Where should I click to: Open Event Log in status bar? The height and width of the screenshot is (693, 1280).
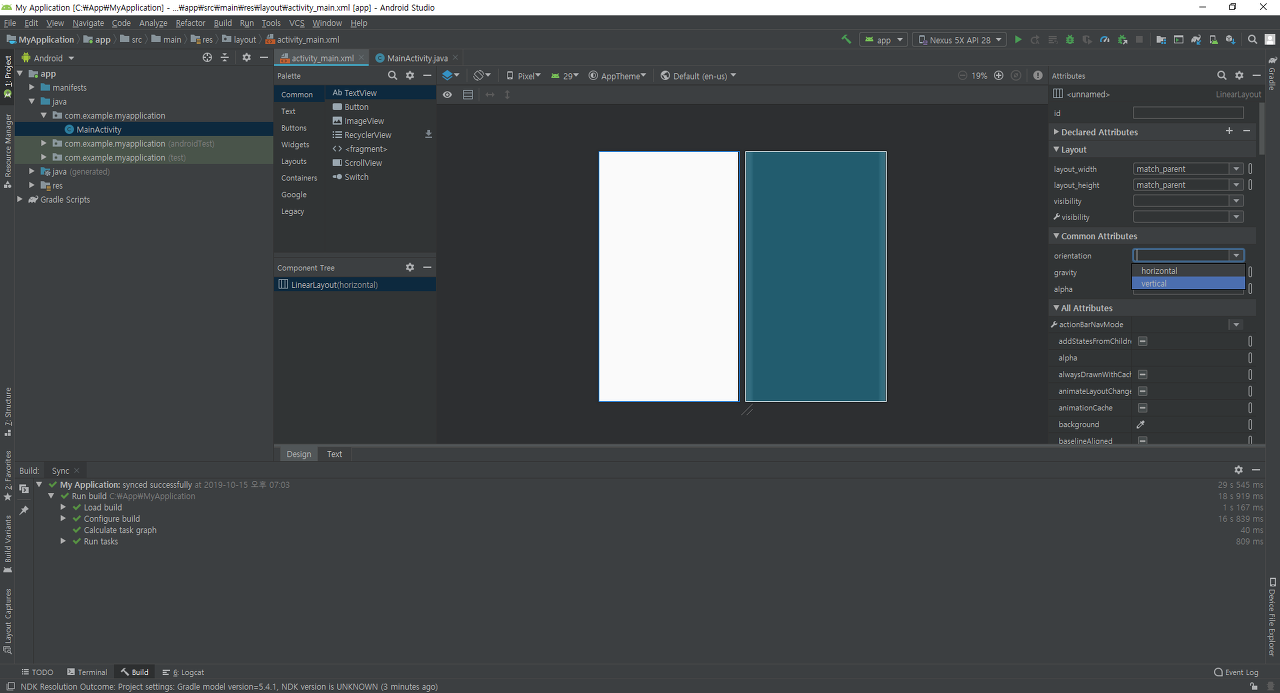click(x=1236, y=673)
